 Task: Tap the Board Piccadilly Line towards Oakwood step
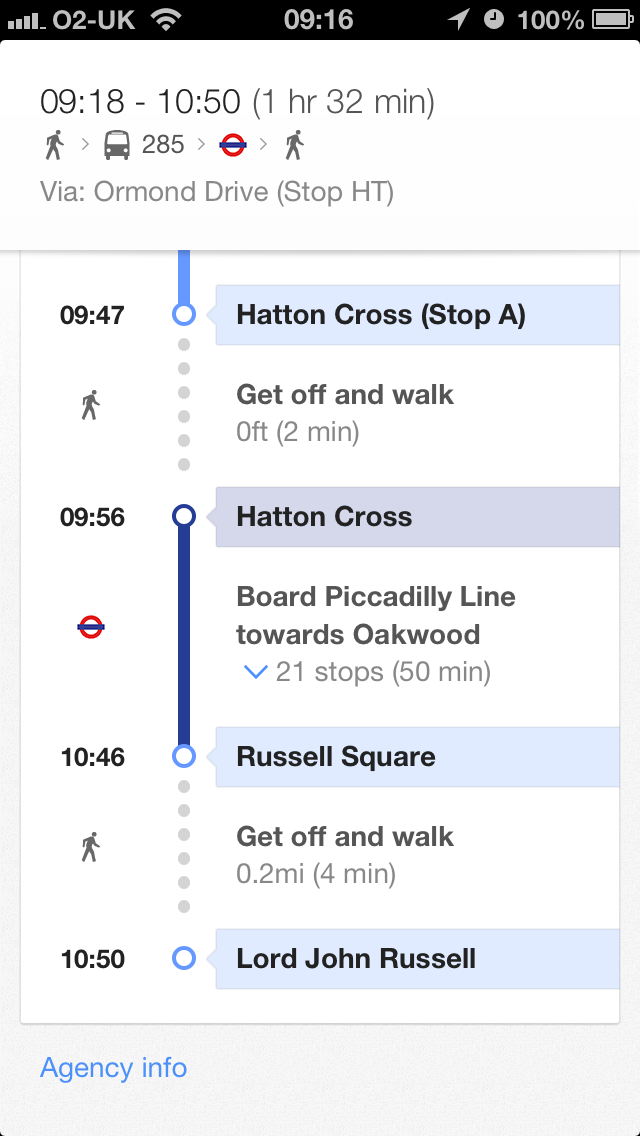[375, 616]
